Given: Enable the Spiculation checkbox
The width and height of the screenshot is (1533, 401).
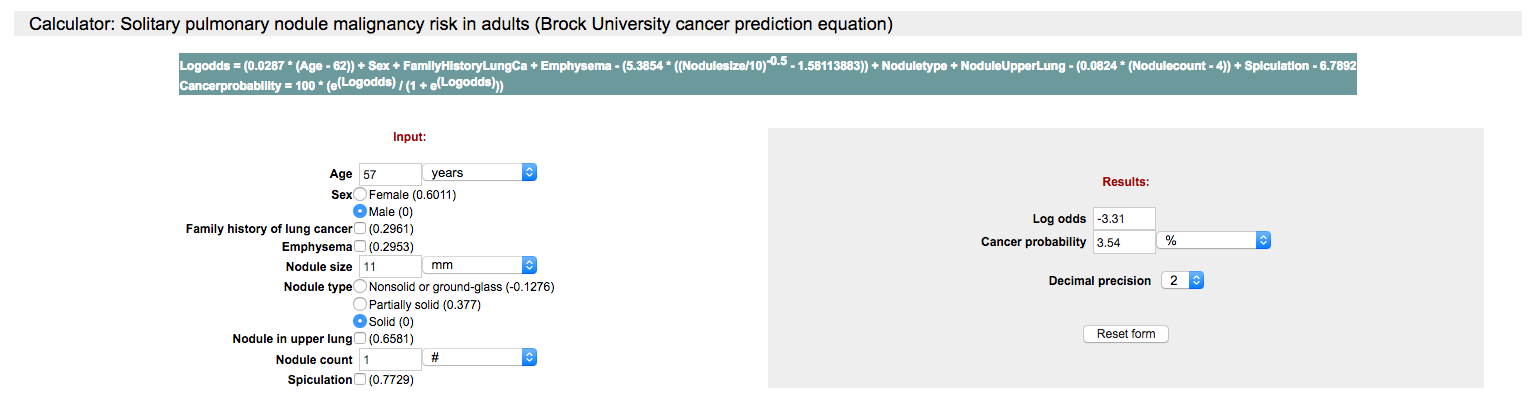Looking at the screenshot, I should click(x=360, y=380).
